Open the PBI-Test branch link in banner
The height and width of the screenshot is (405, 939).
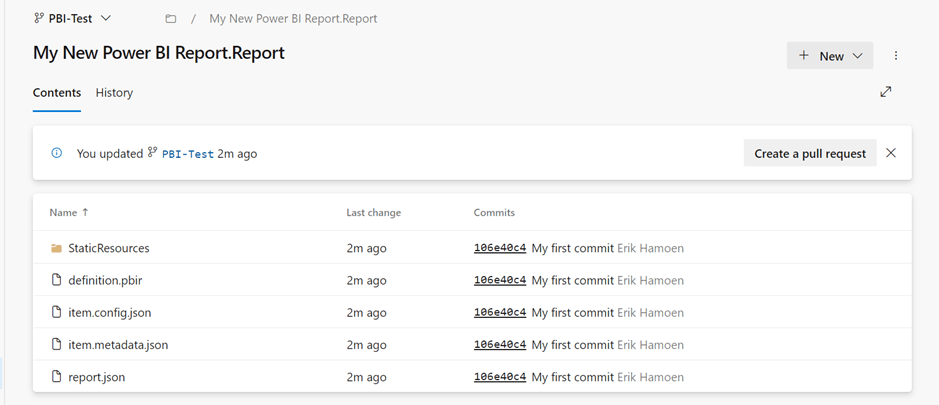click(x=187, y=154)
